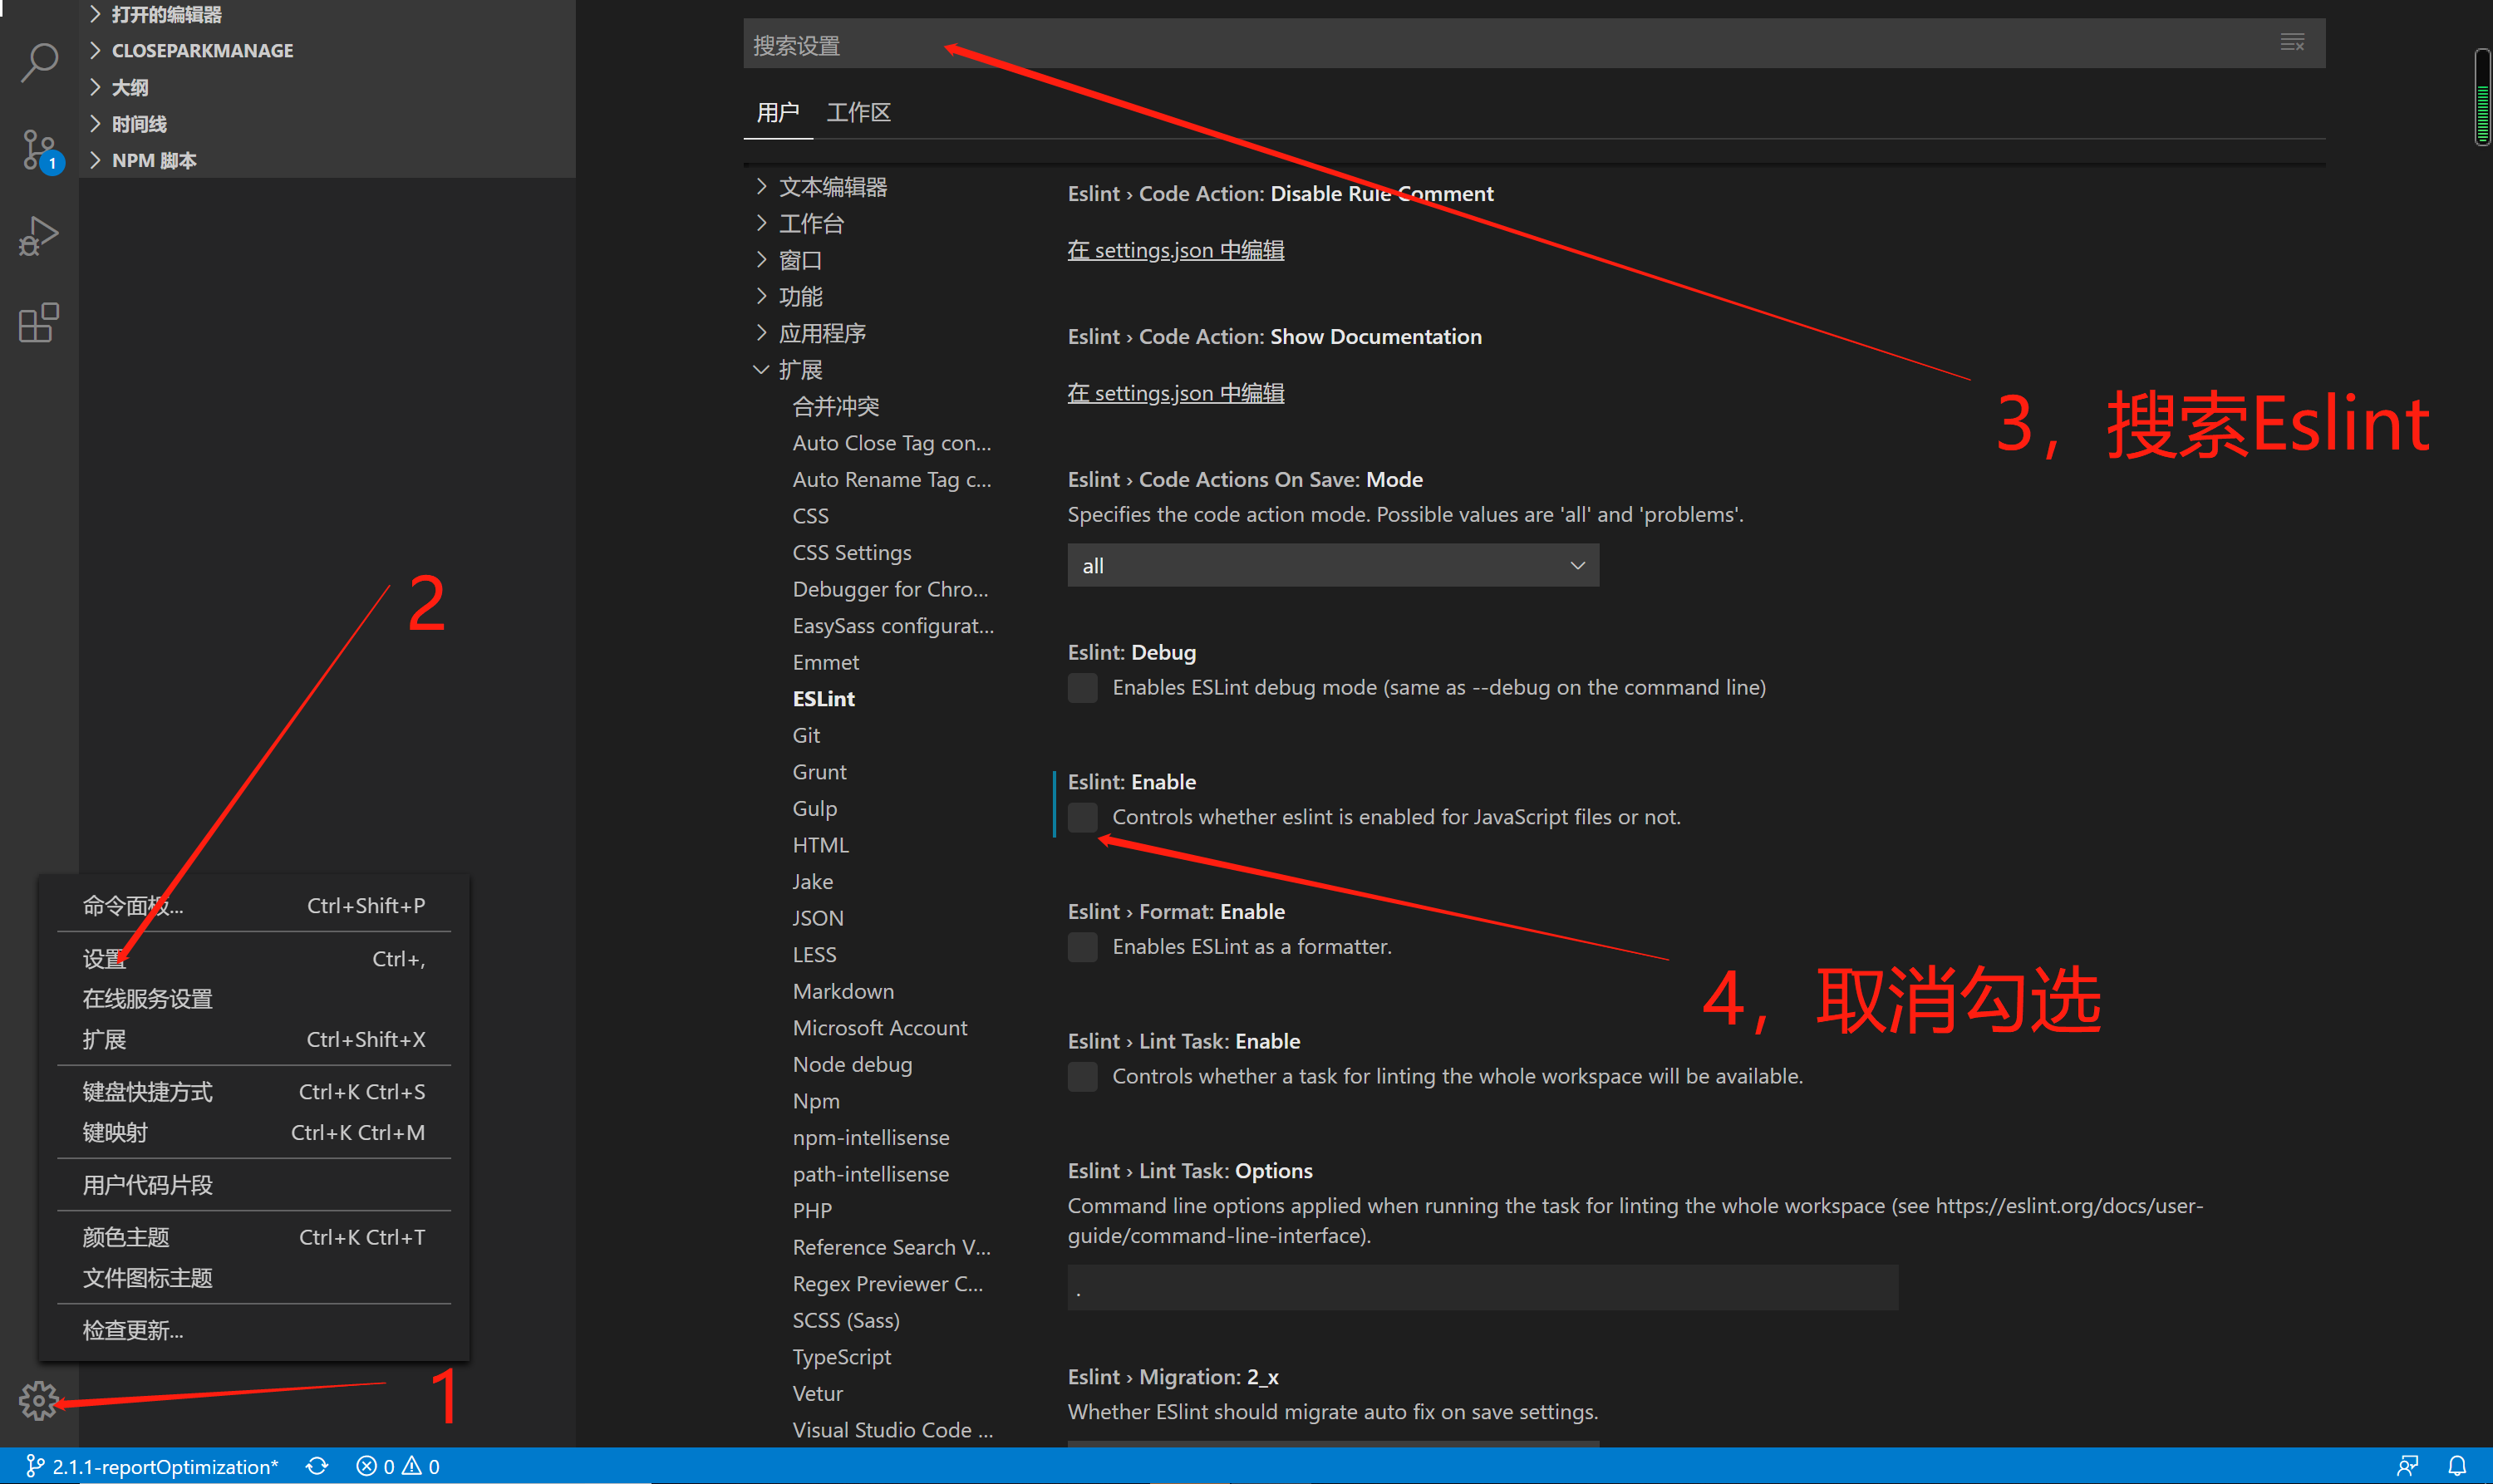2493x1484 pixels.
Task: Open the Search view in activity bar
Action: coord(39,62)
